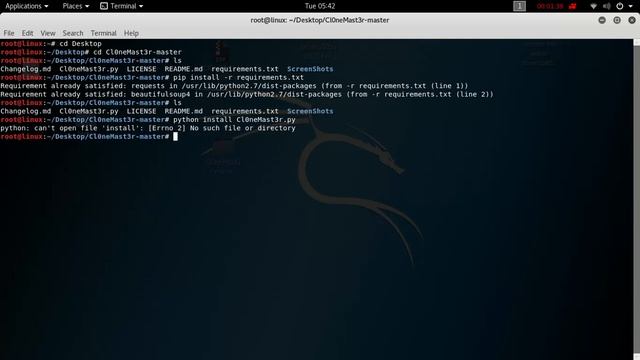Click first 'Requirement already satisfied: requests' line
The width and height of the screenshot is (640, 360).
coord(234,86)
